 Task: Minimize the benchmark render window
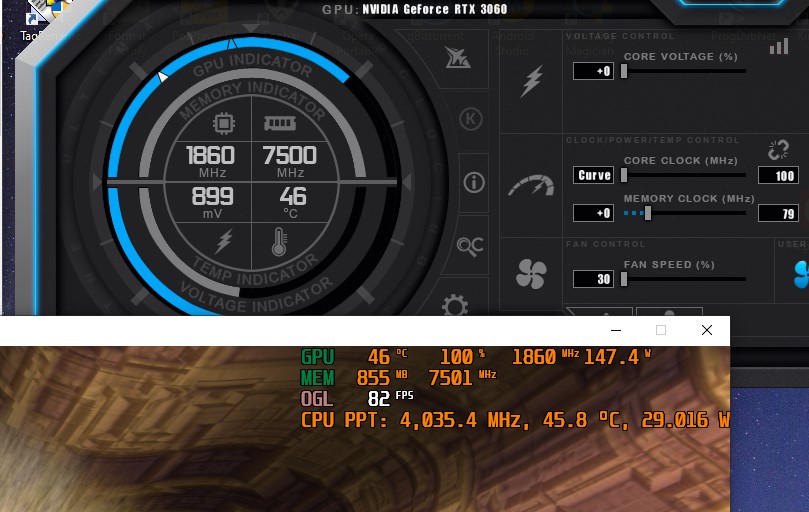pyautogui.click(x=616, y=330)
